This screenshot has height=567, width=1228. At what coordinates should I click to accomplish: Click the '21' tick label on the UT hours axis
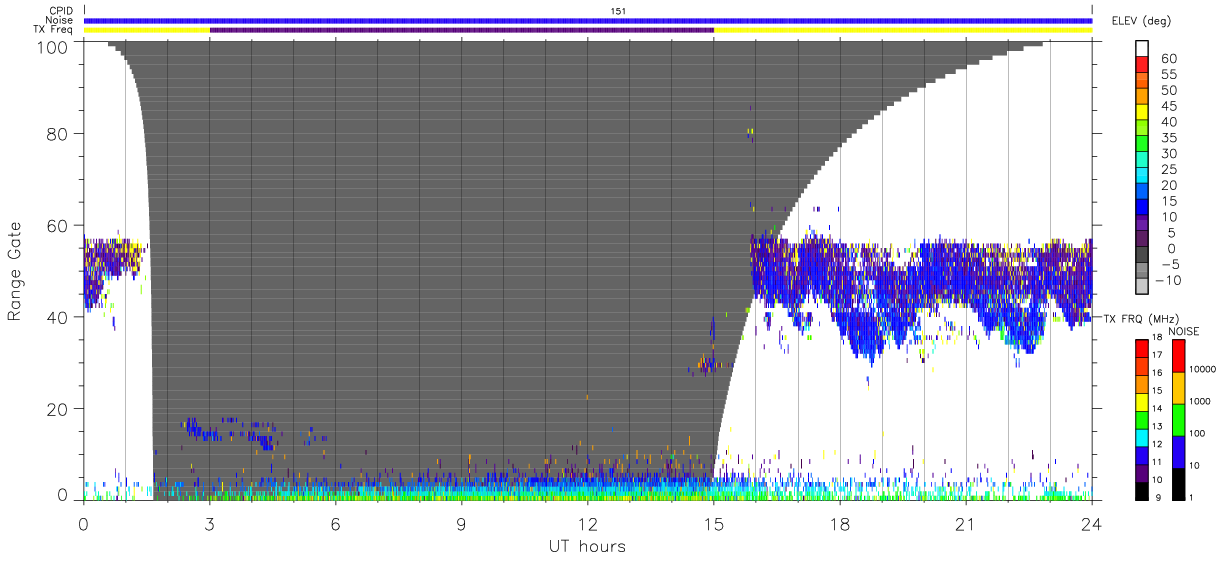[966, 524]
